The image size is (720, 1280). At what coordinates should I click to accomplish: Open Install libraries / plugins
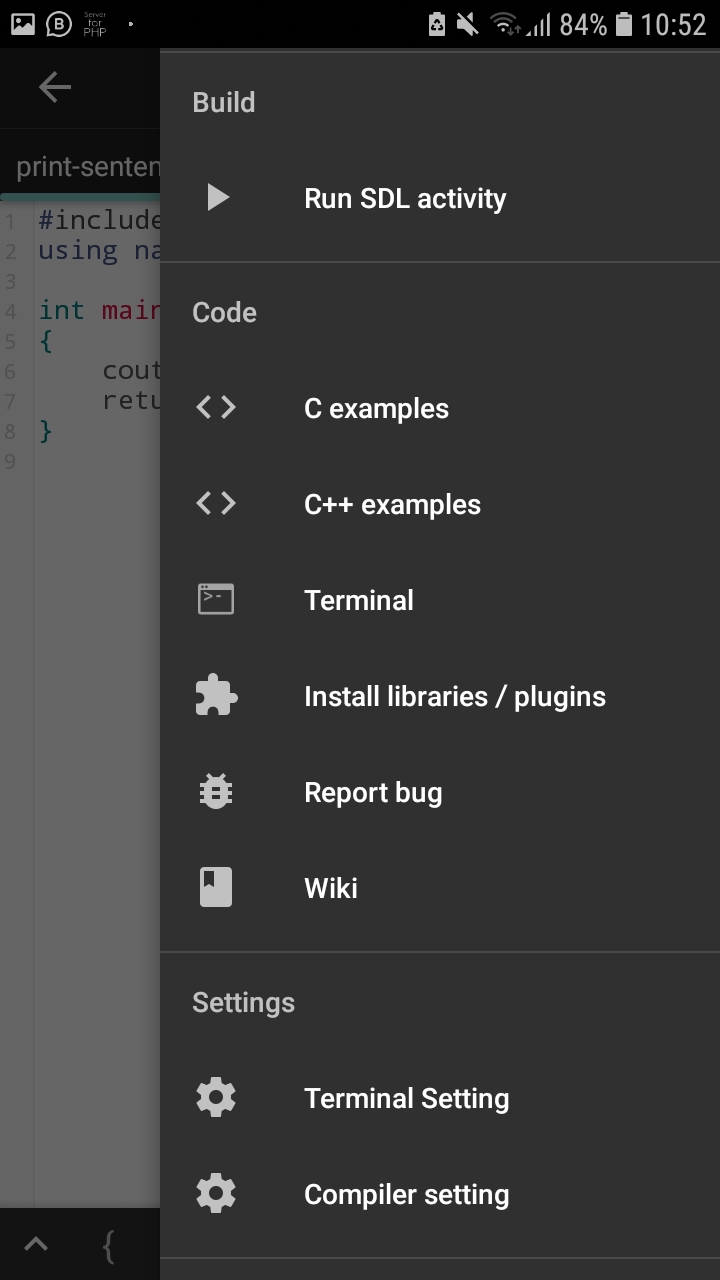point(455,695)
